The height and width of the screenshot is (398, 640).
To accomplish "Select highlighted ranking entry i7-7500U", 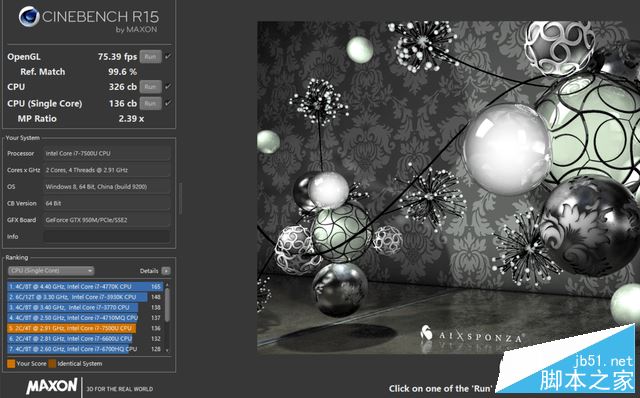I will pos(85,328).
